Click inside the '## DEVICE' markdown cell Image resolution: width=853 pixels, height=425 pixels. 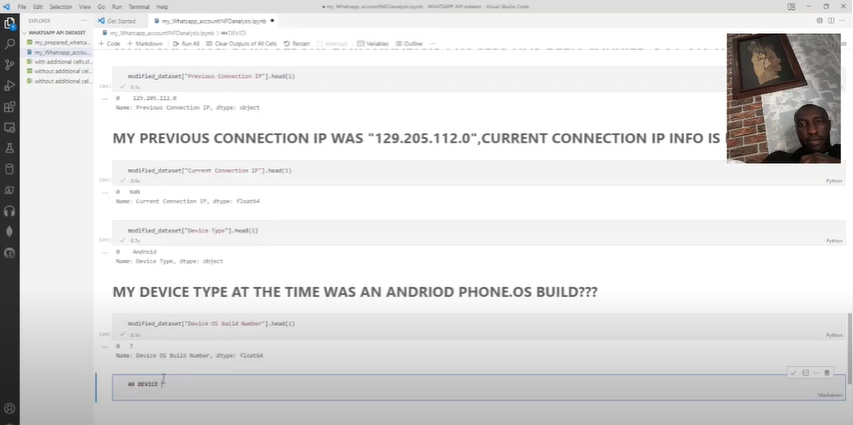[x=400, y=384]
